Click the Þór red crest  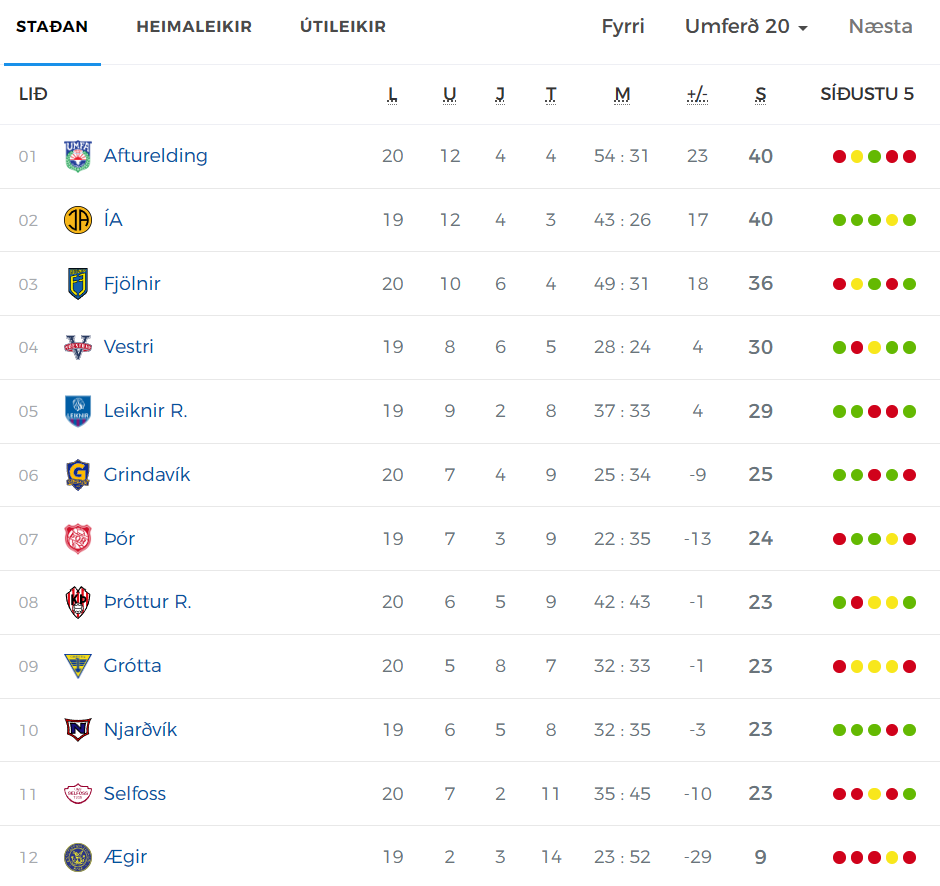tap(78, 538)
